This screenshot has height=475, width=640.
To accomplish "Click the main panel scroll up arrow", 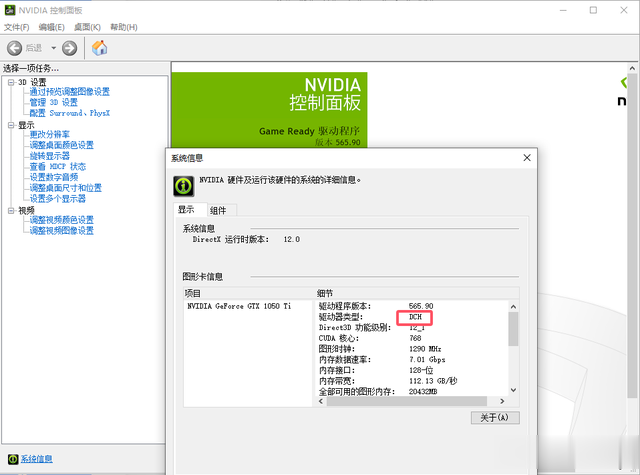I will tap(632, 68).
